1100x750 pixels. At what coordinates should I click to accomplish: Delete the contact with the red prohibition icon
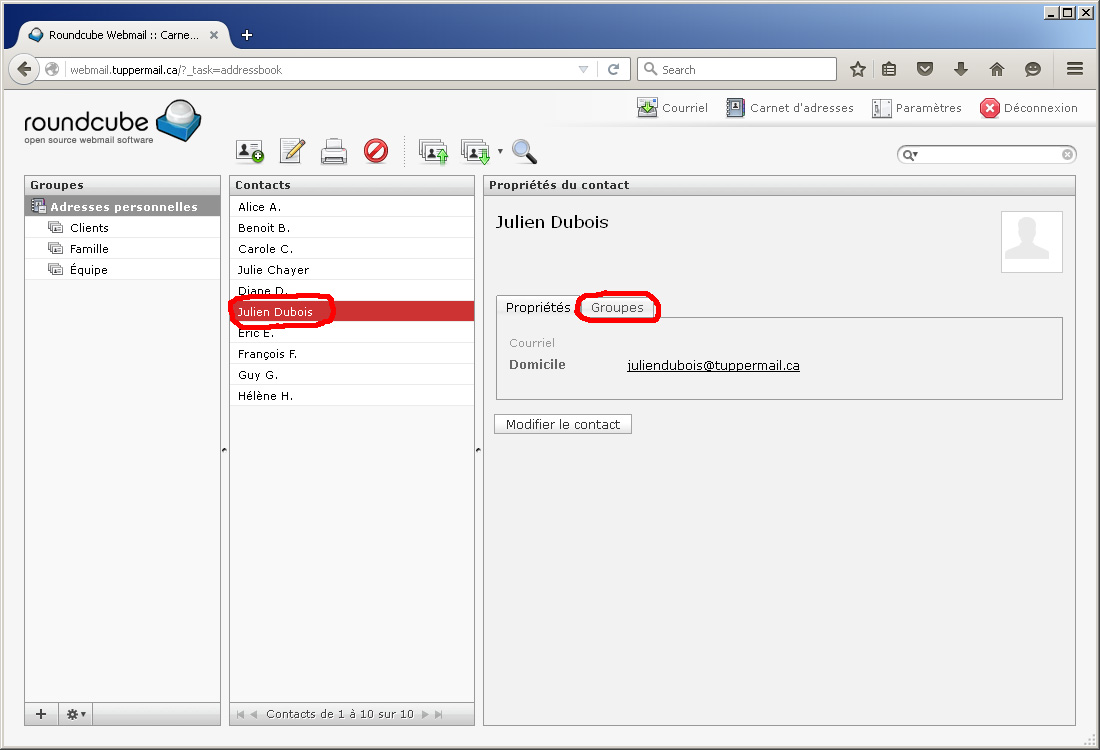pos(376,151)
